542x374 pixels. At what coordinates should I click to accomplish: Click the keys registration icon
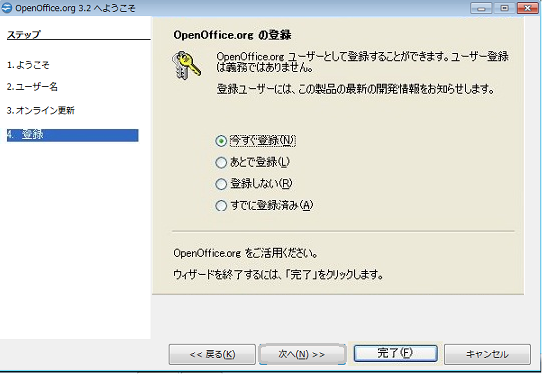(x=186, y=65)
